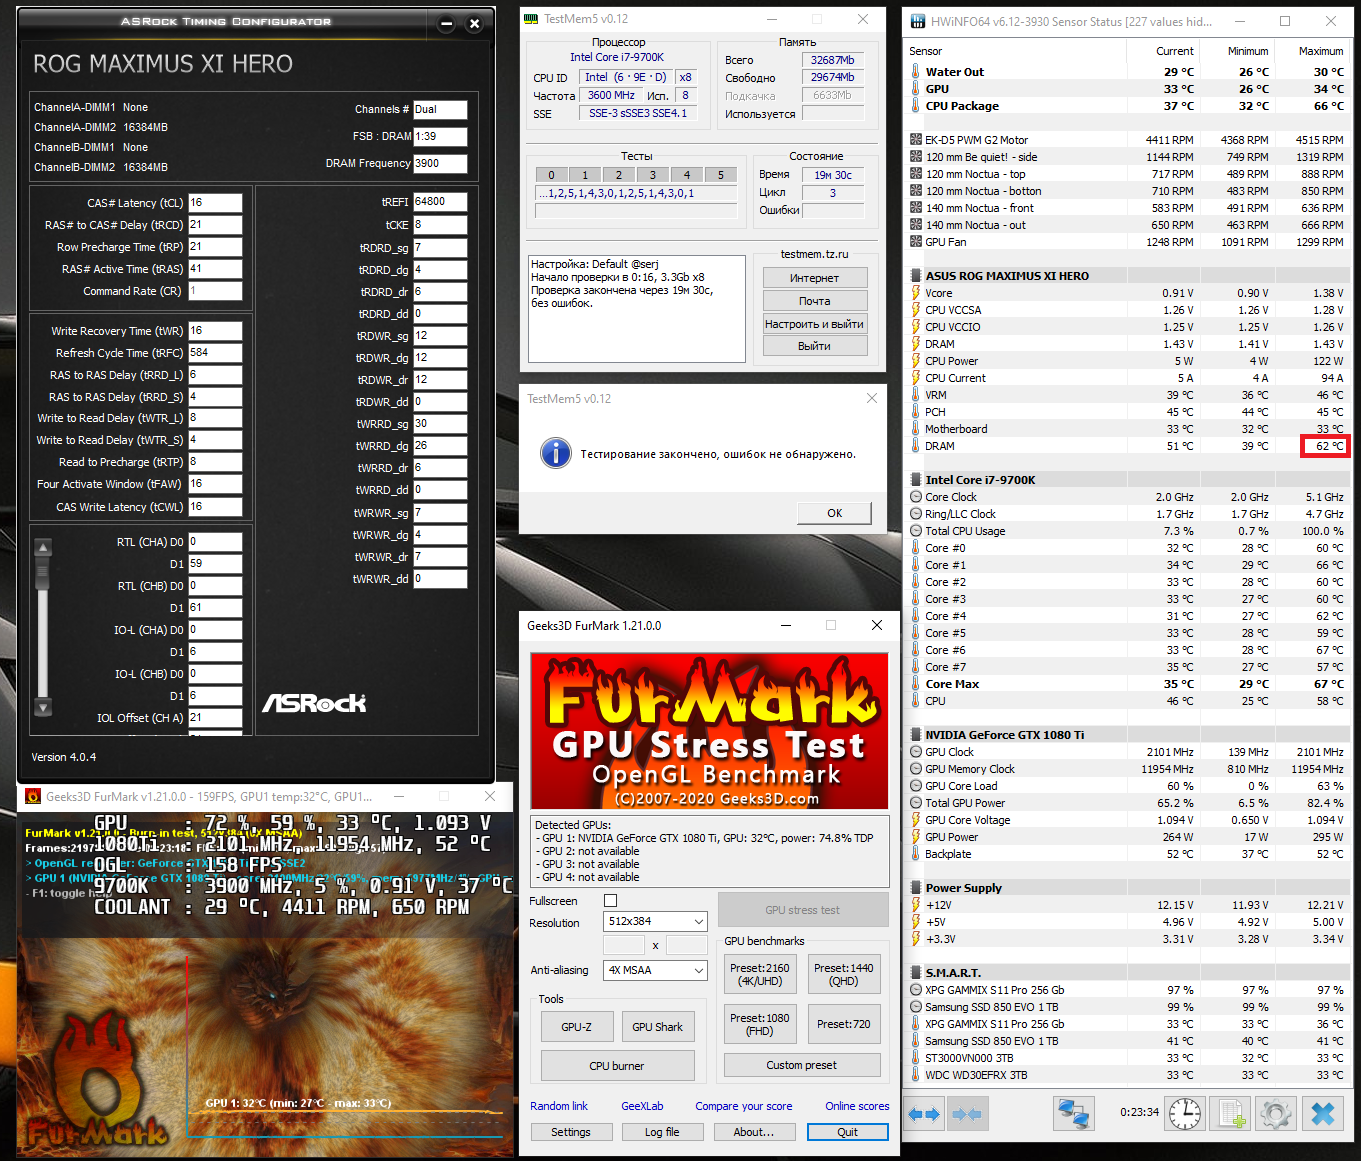The width and height of the screenshot is (1361, 1161).
Task: Open the Custom preset benchmark
Action: tap(802, 1065)
